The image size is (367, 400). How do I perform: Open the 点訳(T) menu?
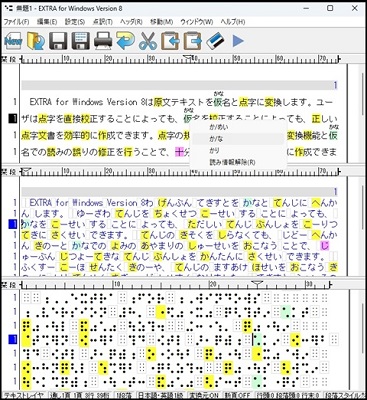coord(102,22)
